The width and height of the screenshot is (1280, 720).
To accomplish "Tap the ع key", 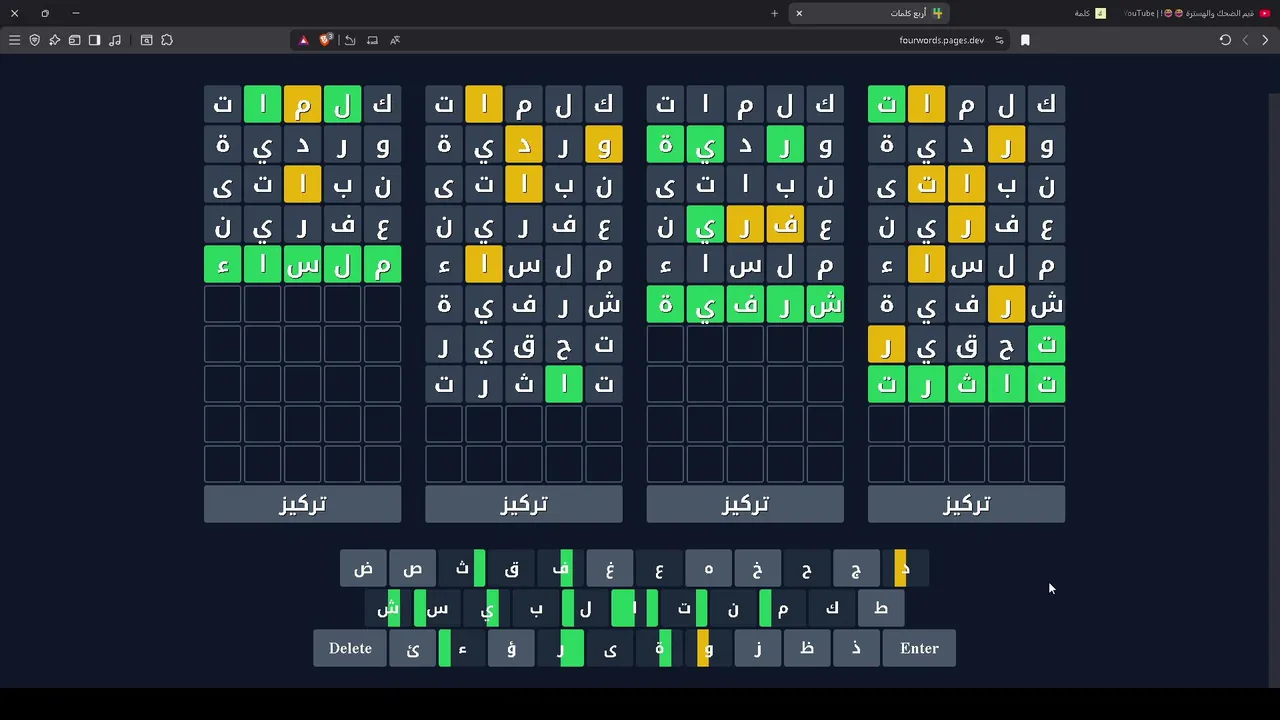I will (x=658, y=568).
